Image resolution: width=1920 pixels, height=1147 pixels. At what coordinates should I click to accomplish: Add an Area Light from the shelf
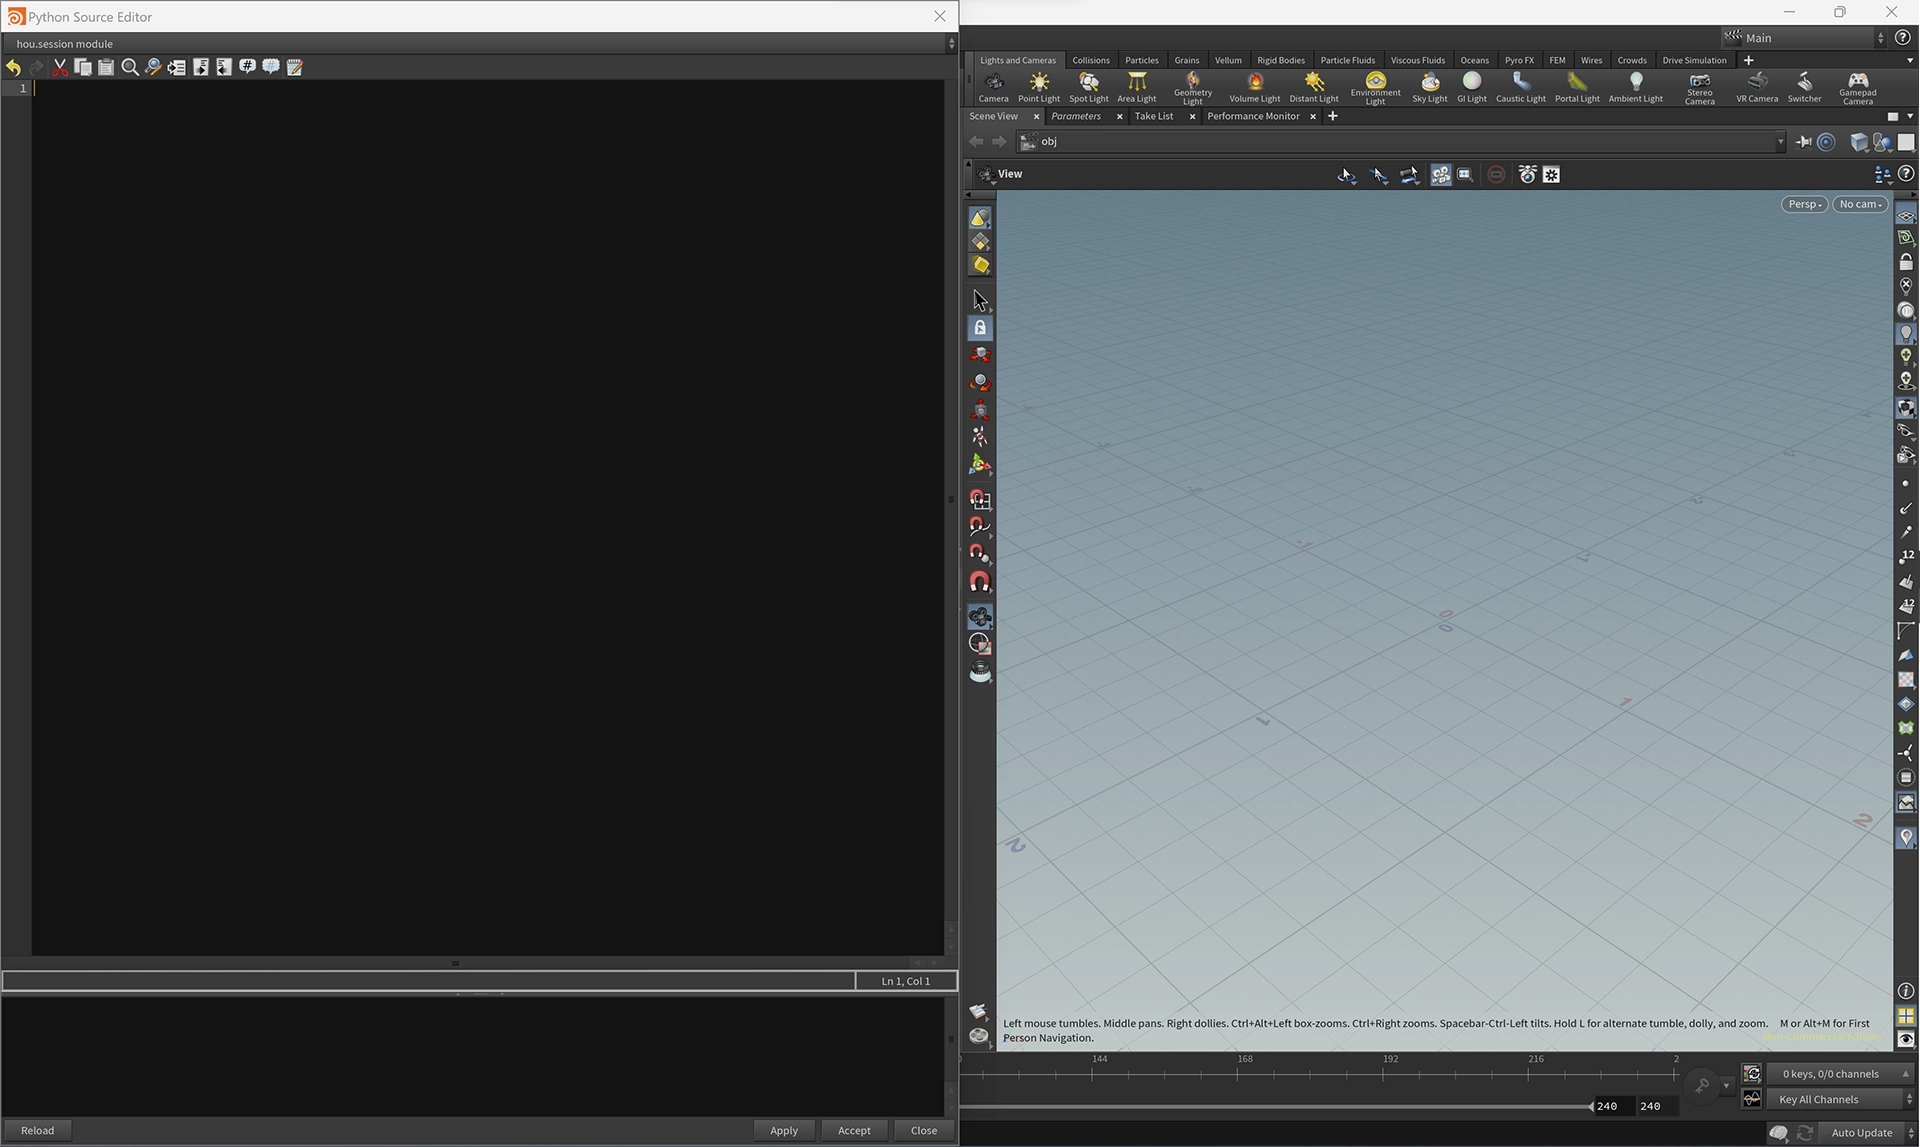[x=1137, y=87]
